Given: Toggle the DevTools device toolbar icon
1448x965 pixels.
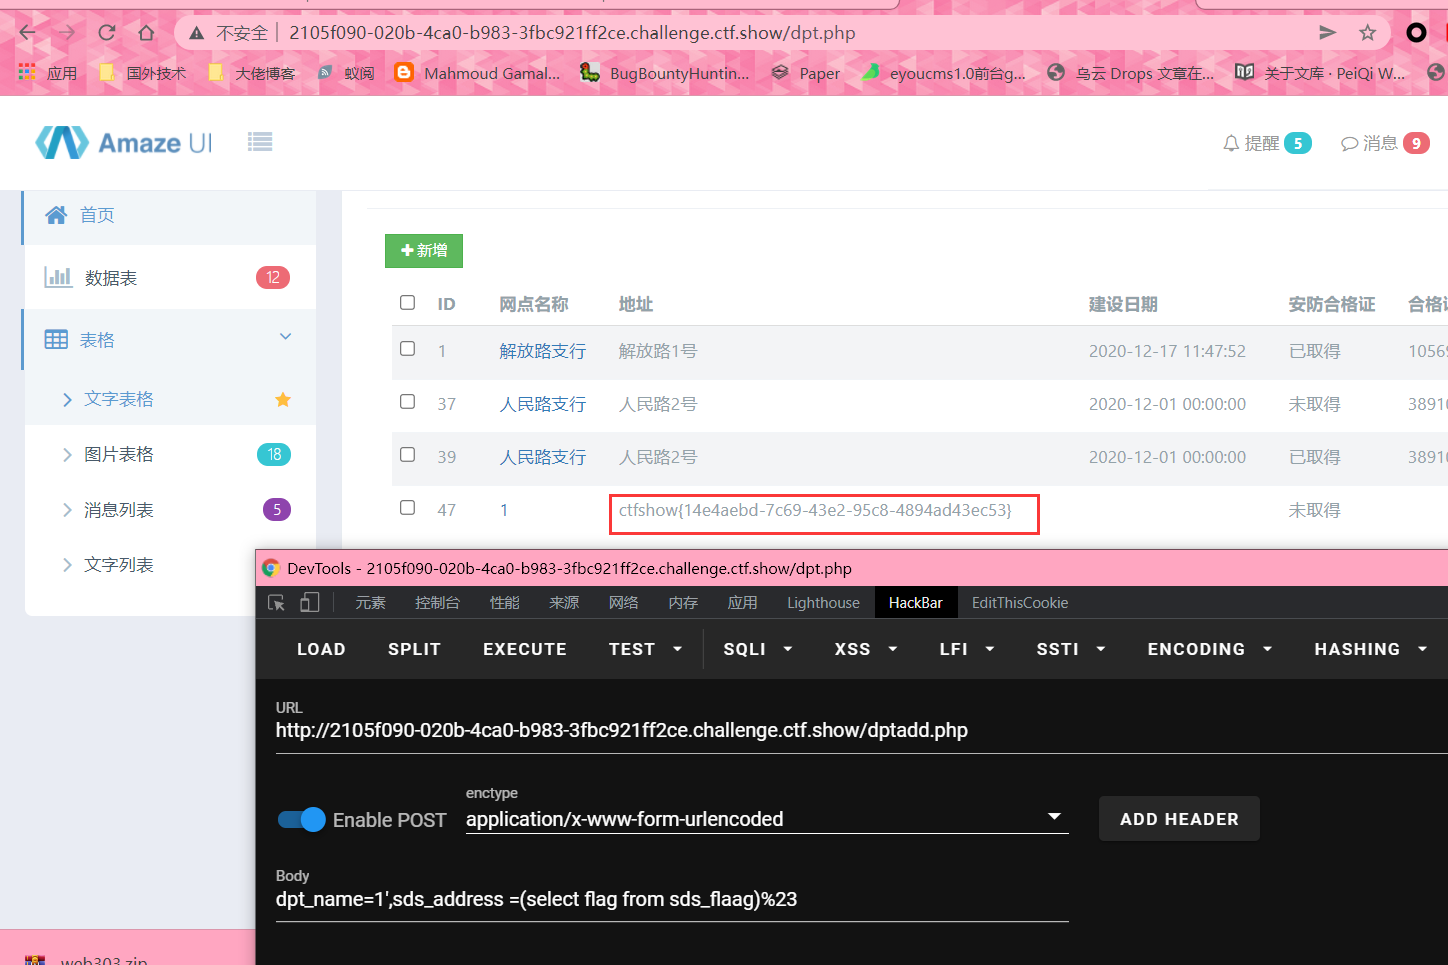Looking at the screenshot, I should pyautogui.click(x=310, y=602).
